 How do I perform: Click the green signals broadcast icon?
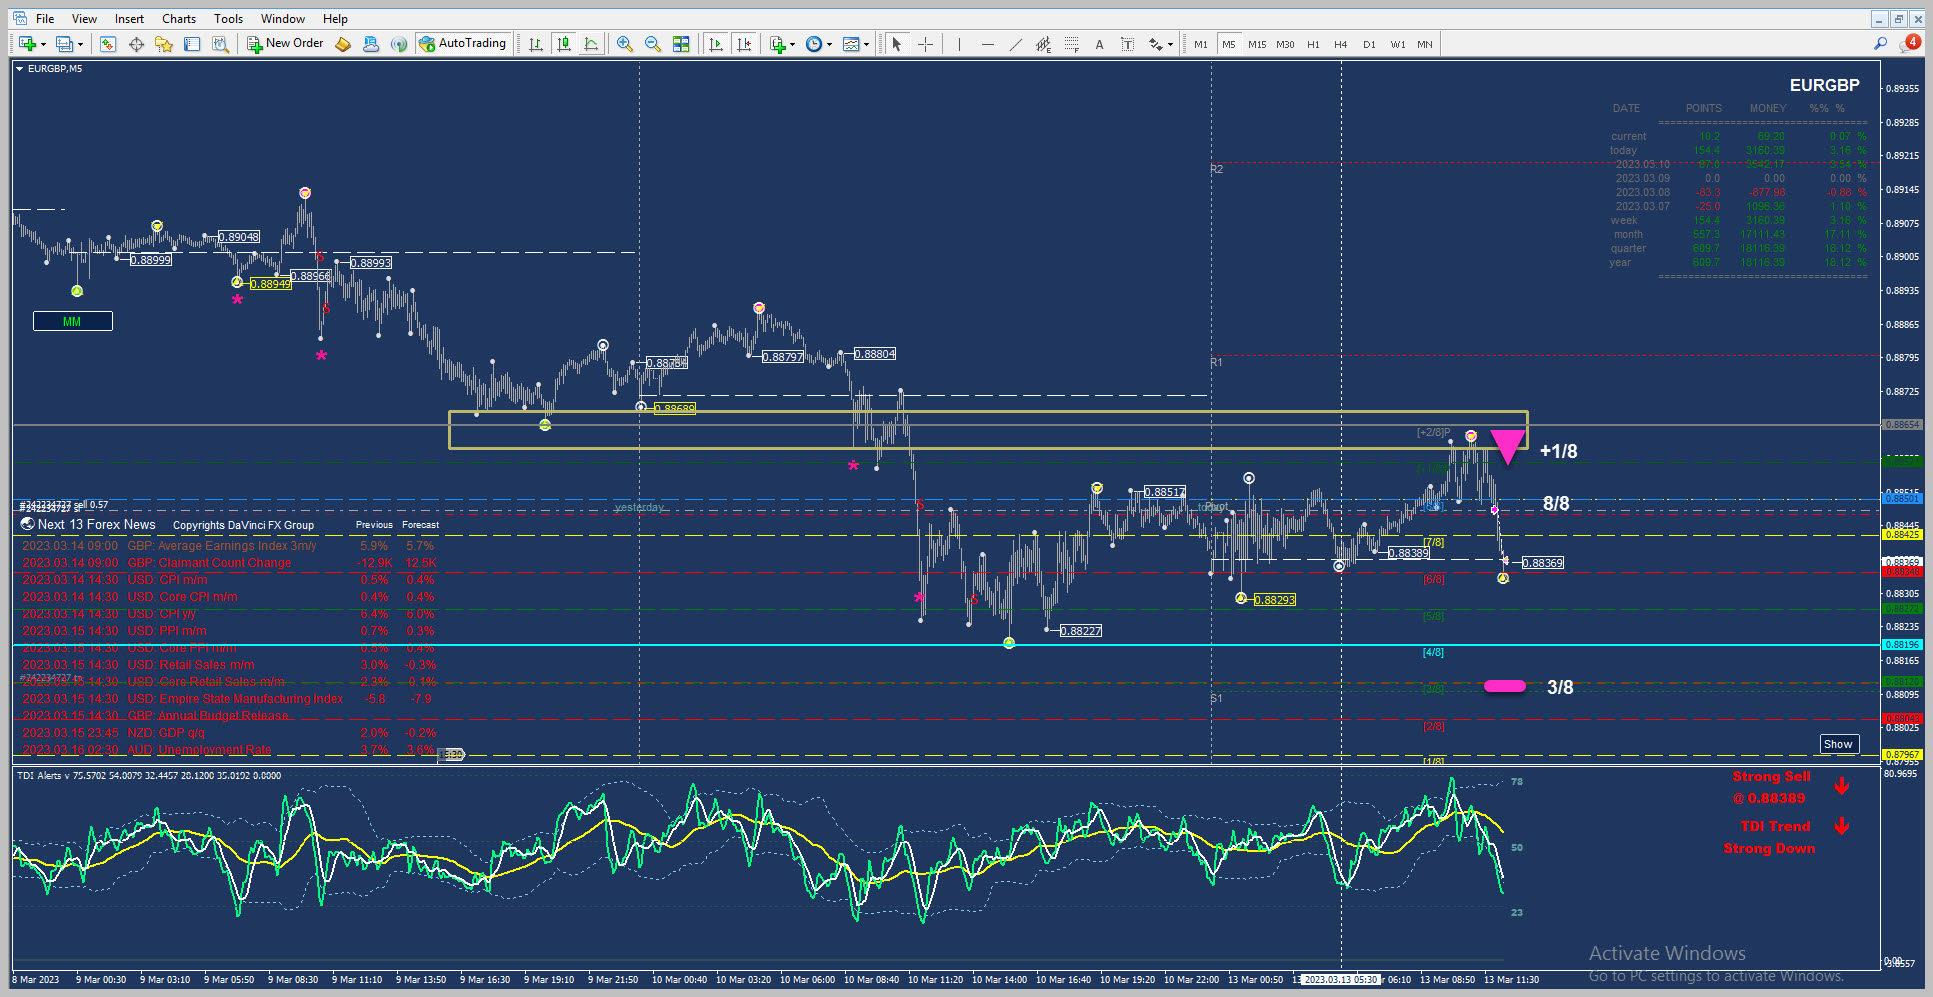399,44
